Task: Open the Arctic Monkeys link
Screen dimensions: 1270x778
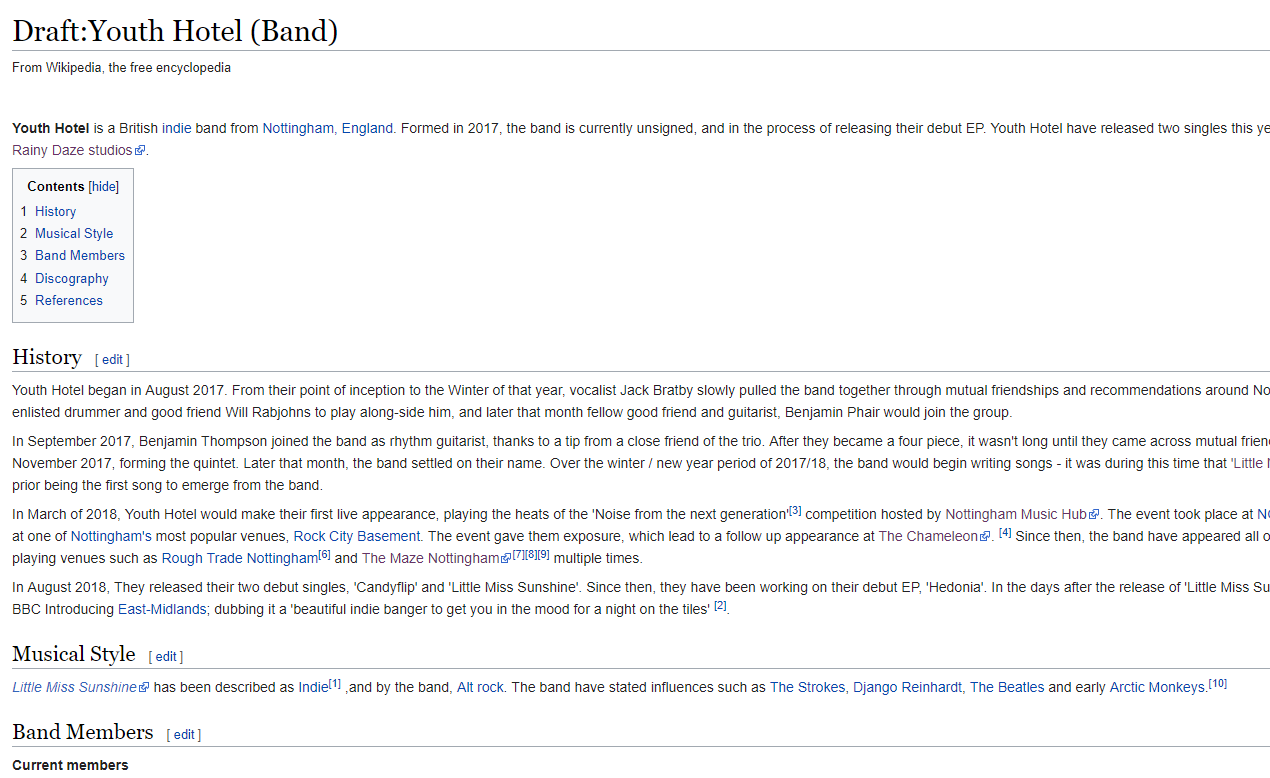Action: pyautogui.click(x=1157, y=687)
